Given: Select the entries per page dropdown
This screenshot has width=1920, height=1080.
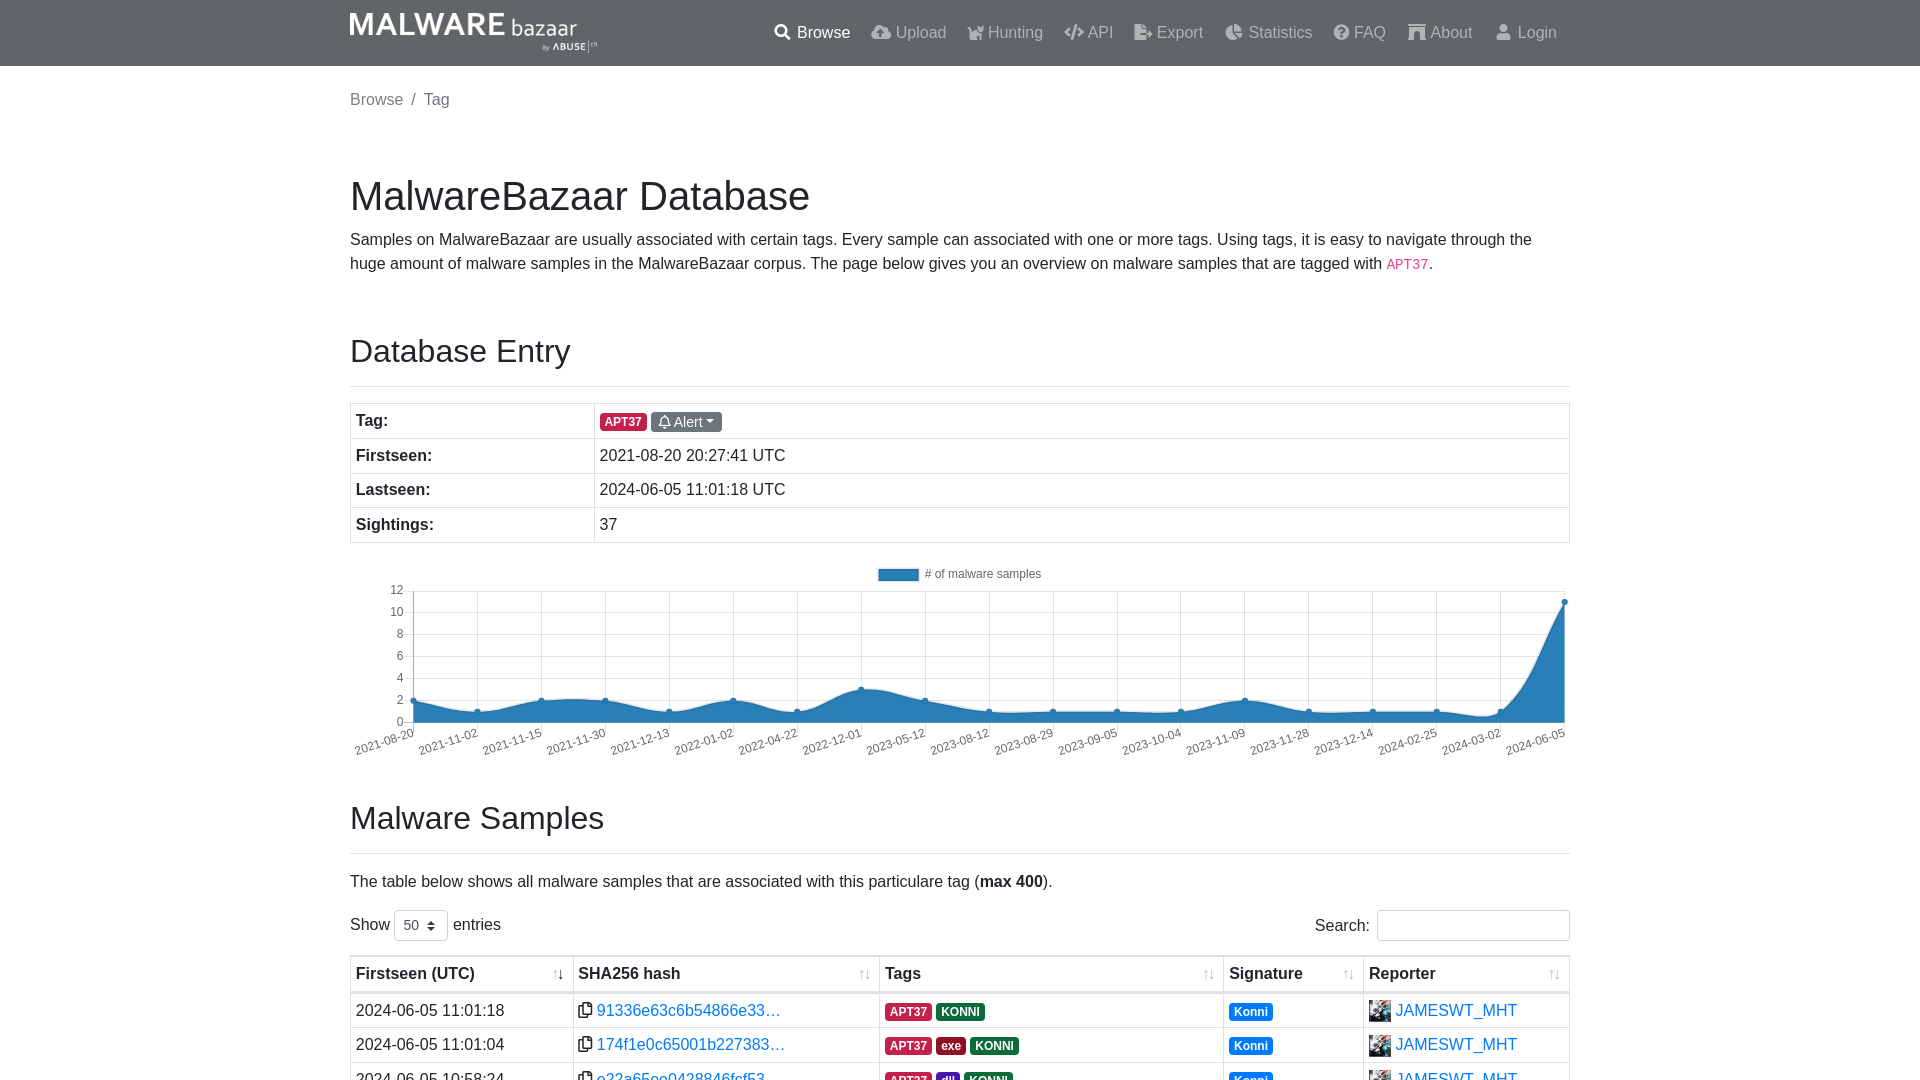Looking at the screenshot, I should pyautogui.click(x=419, y=924).
